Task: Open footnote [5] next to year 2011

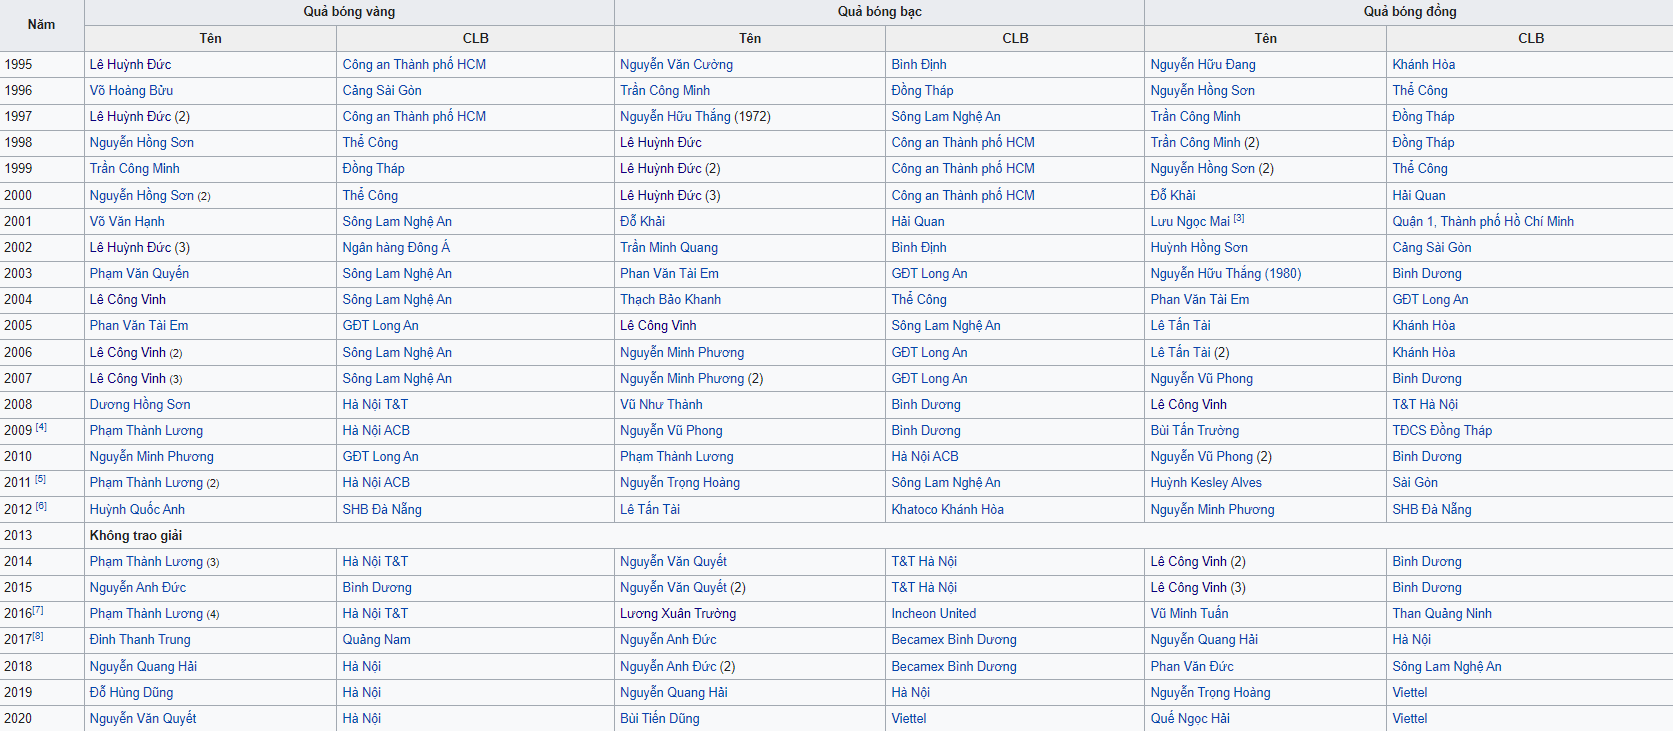Action: (40, 479)
